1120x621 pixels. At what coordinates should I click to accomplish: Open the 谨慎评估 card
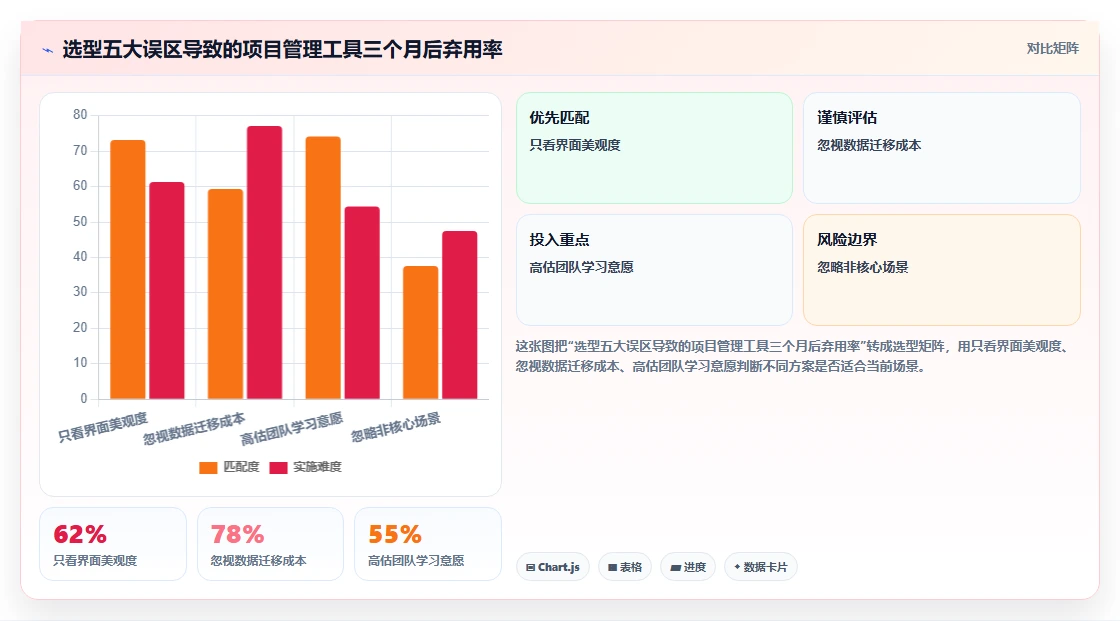[x=941, y=148]
